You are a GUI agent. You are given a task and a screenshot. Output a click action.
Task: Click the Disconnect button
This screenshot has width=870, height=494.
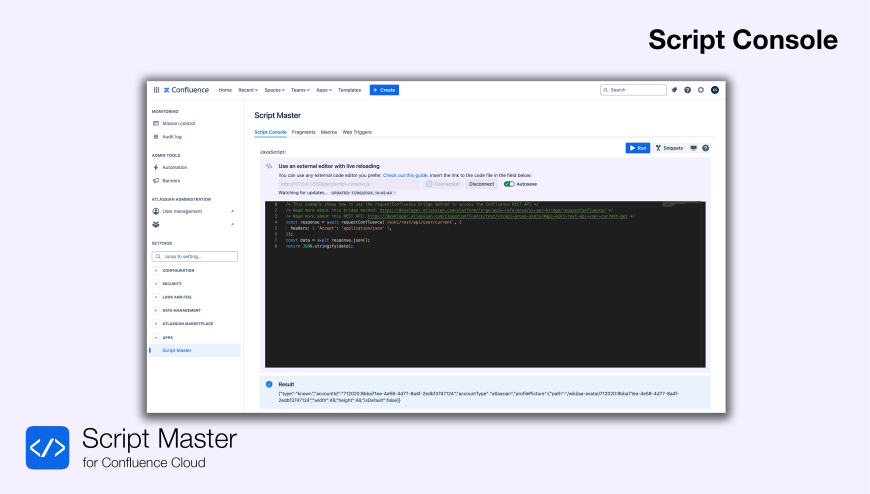(x=481, y=184)
